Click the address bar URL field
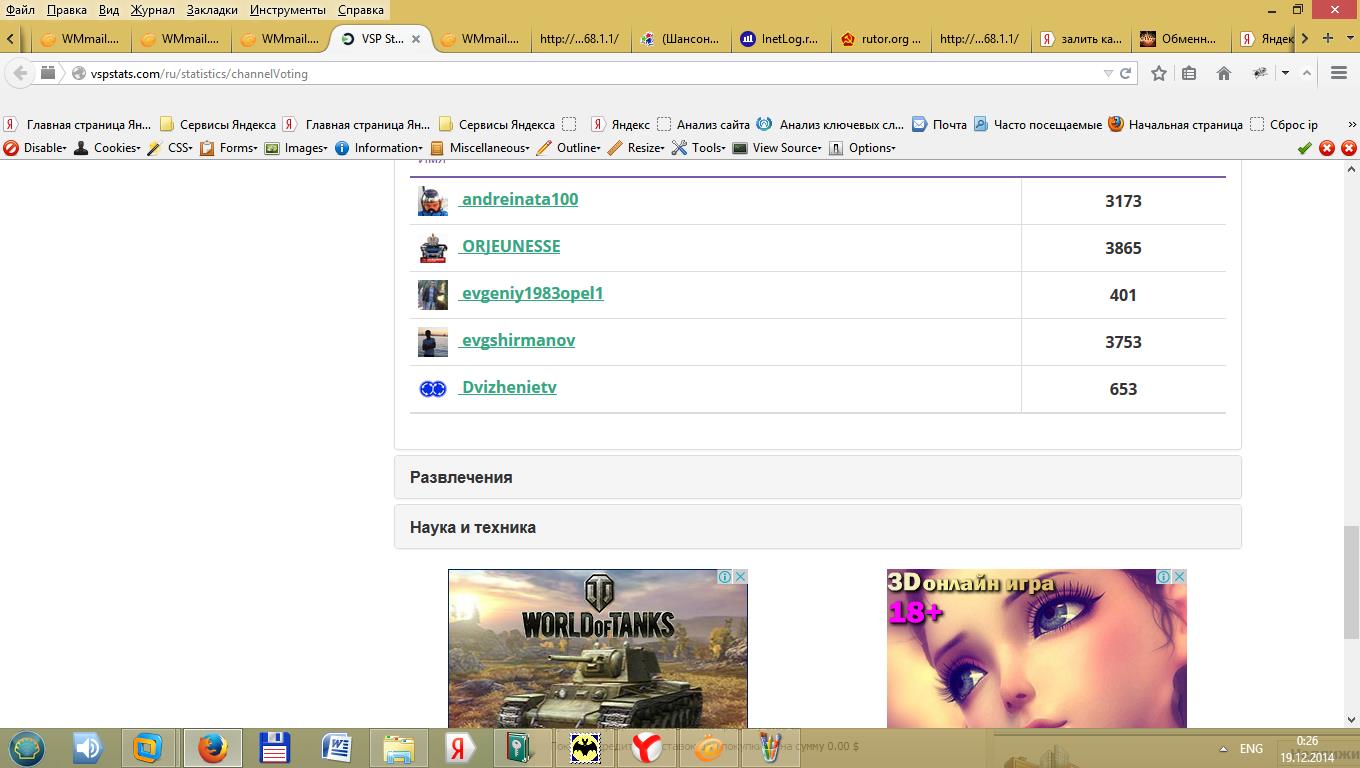1360x768 pixels. click(x=590, y=74)
